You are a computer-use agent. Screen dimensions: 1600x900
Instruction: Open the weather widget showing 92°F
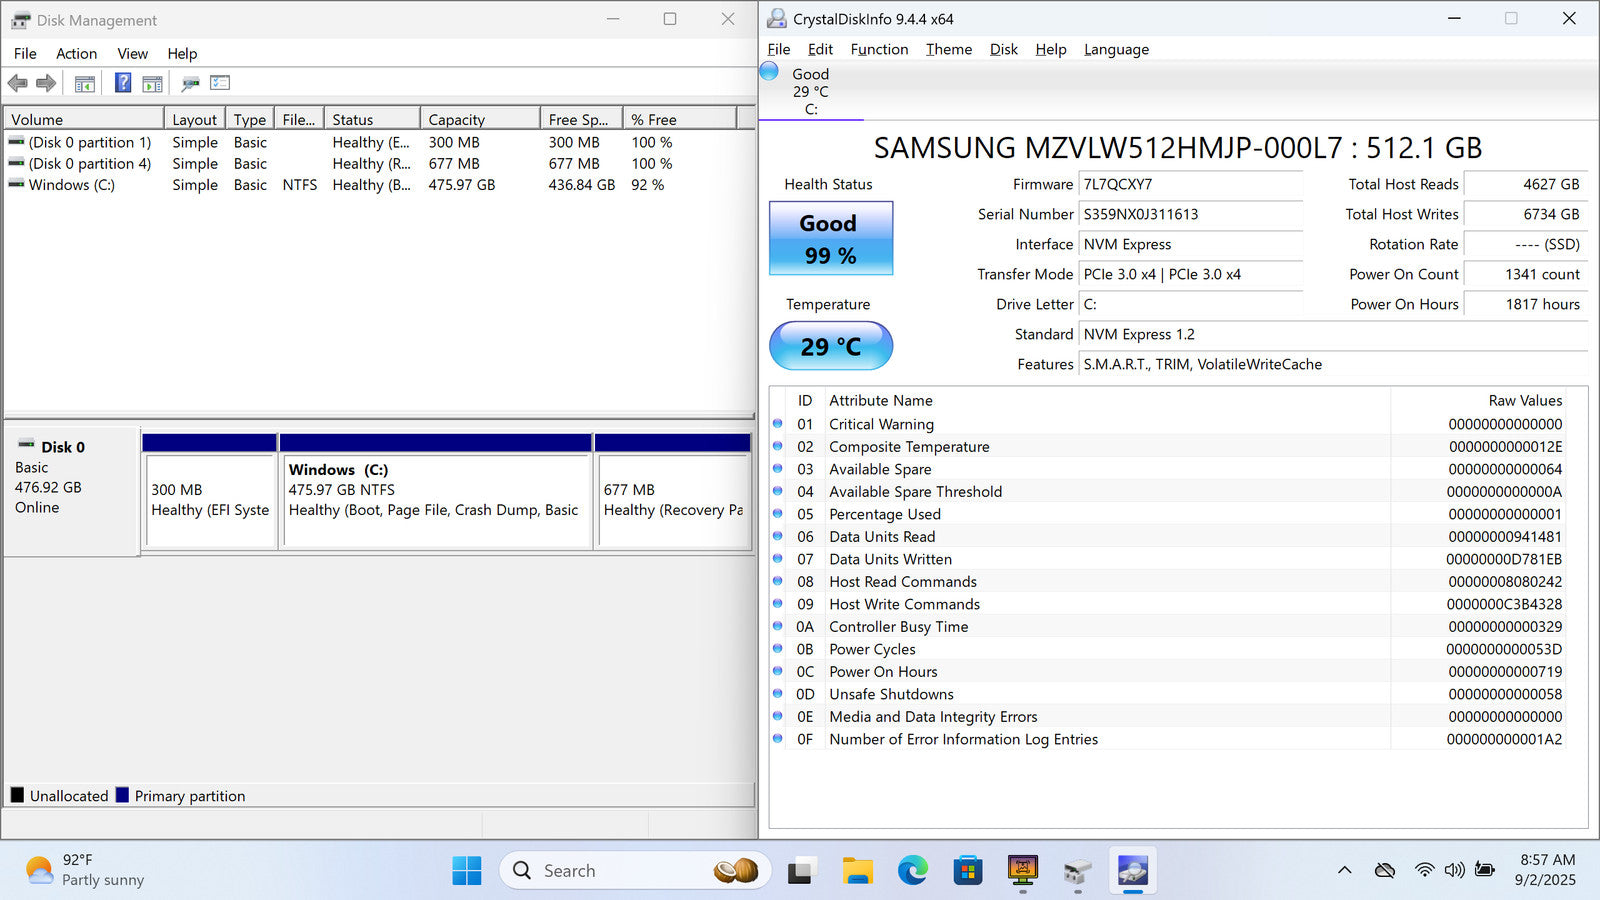point(85,870)
